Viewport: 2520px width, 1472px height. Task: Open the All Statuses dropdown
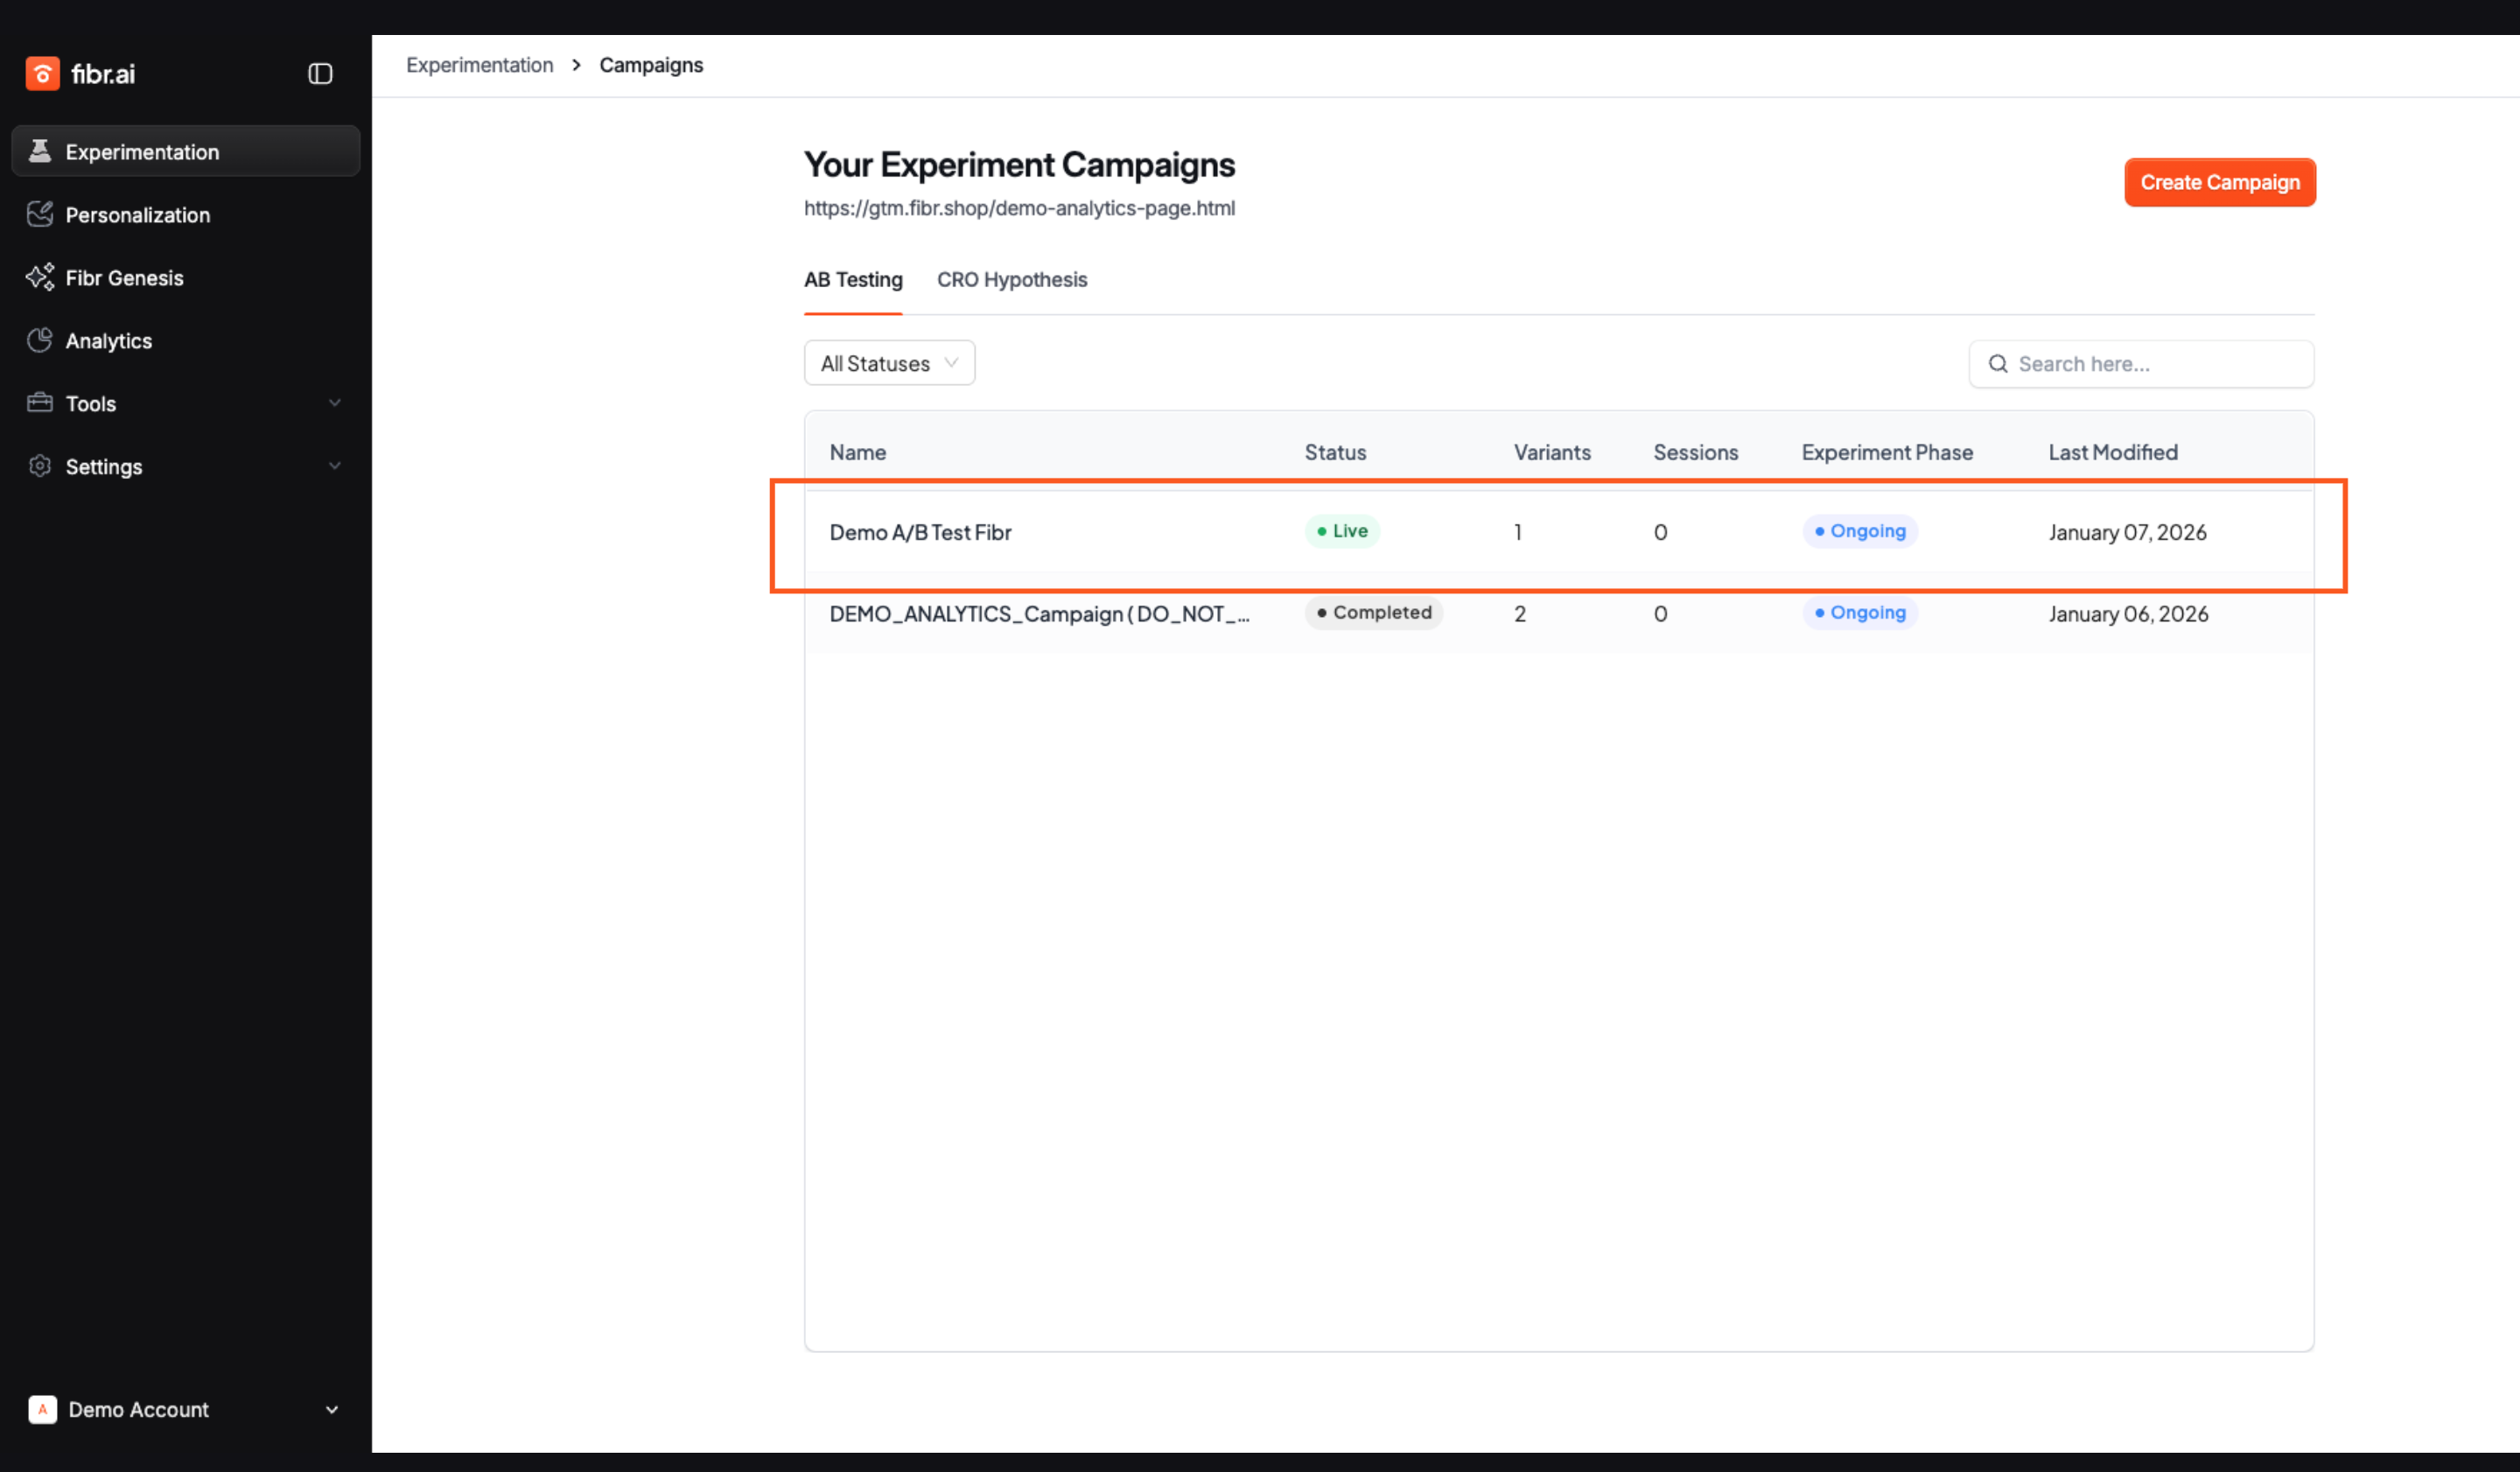click(x=889, y=363)
